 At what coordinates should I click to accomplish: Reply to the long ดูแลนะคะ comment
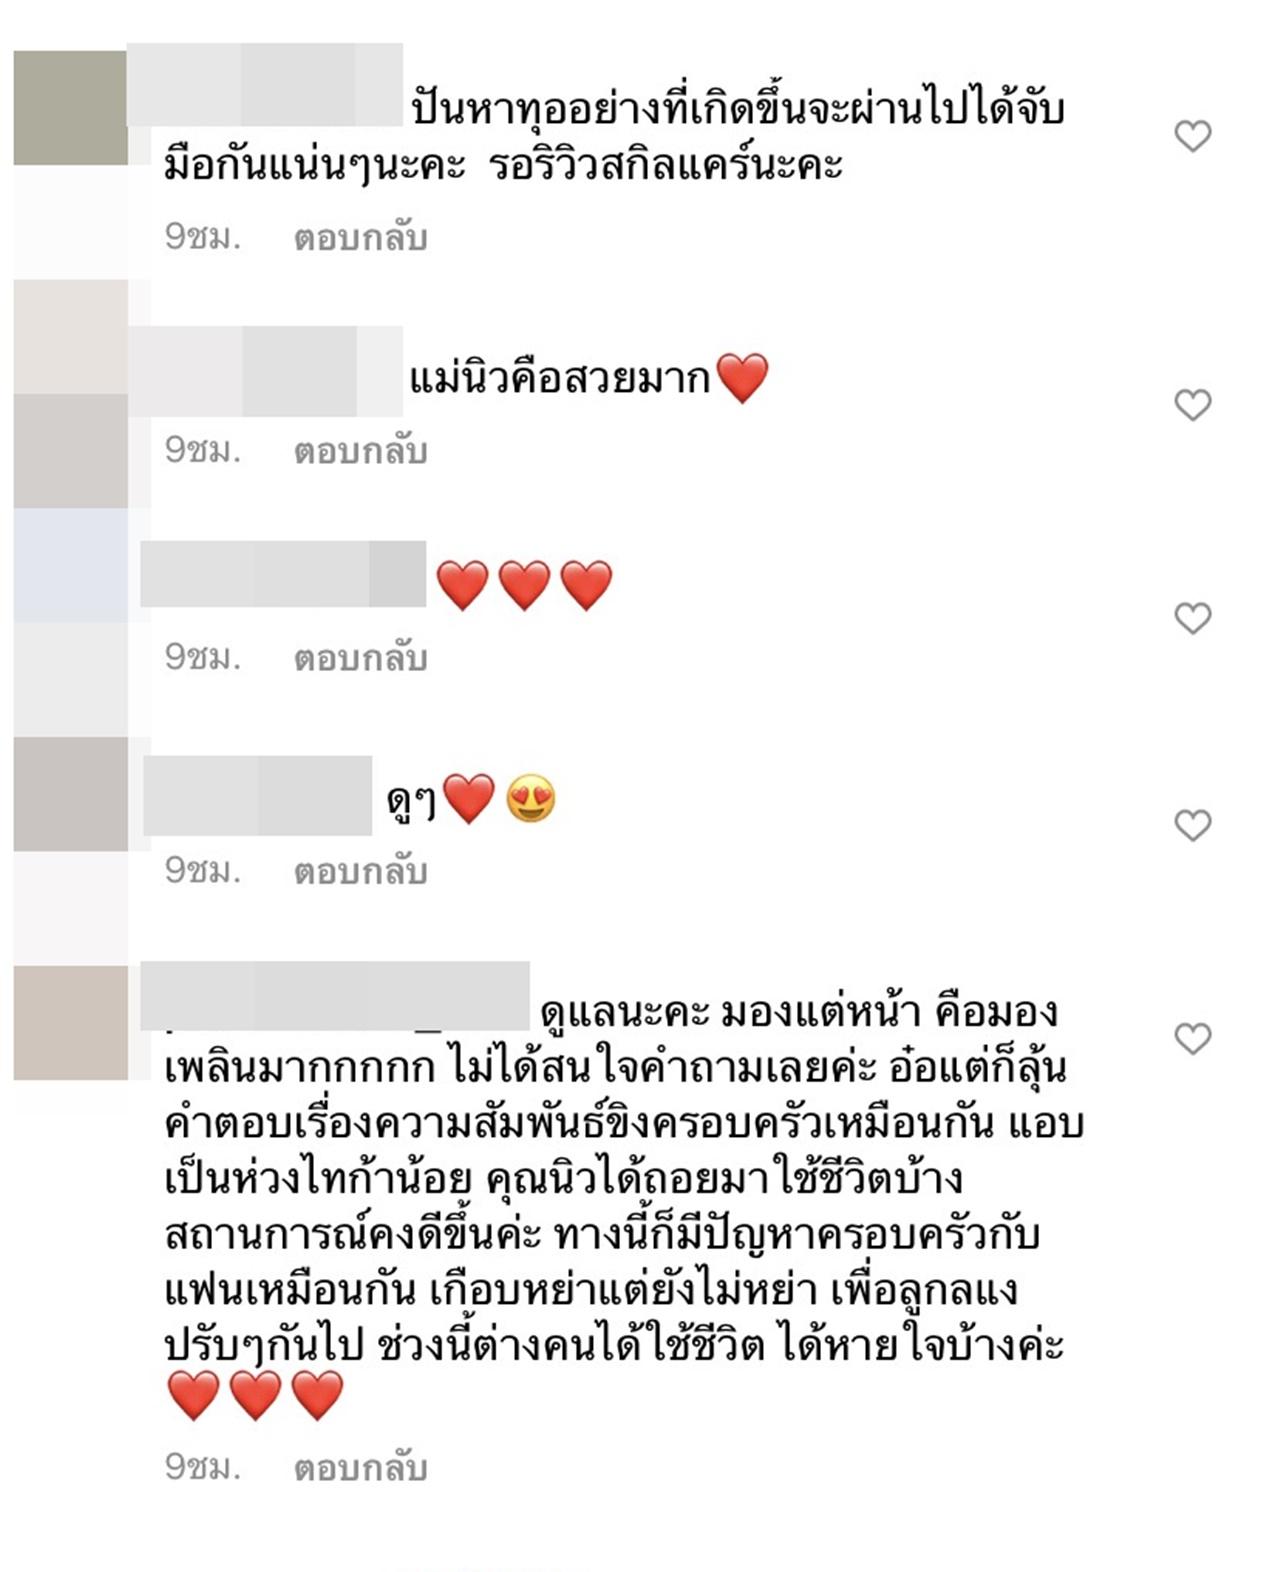tap(360, 1468)
